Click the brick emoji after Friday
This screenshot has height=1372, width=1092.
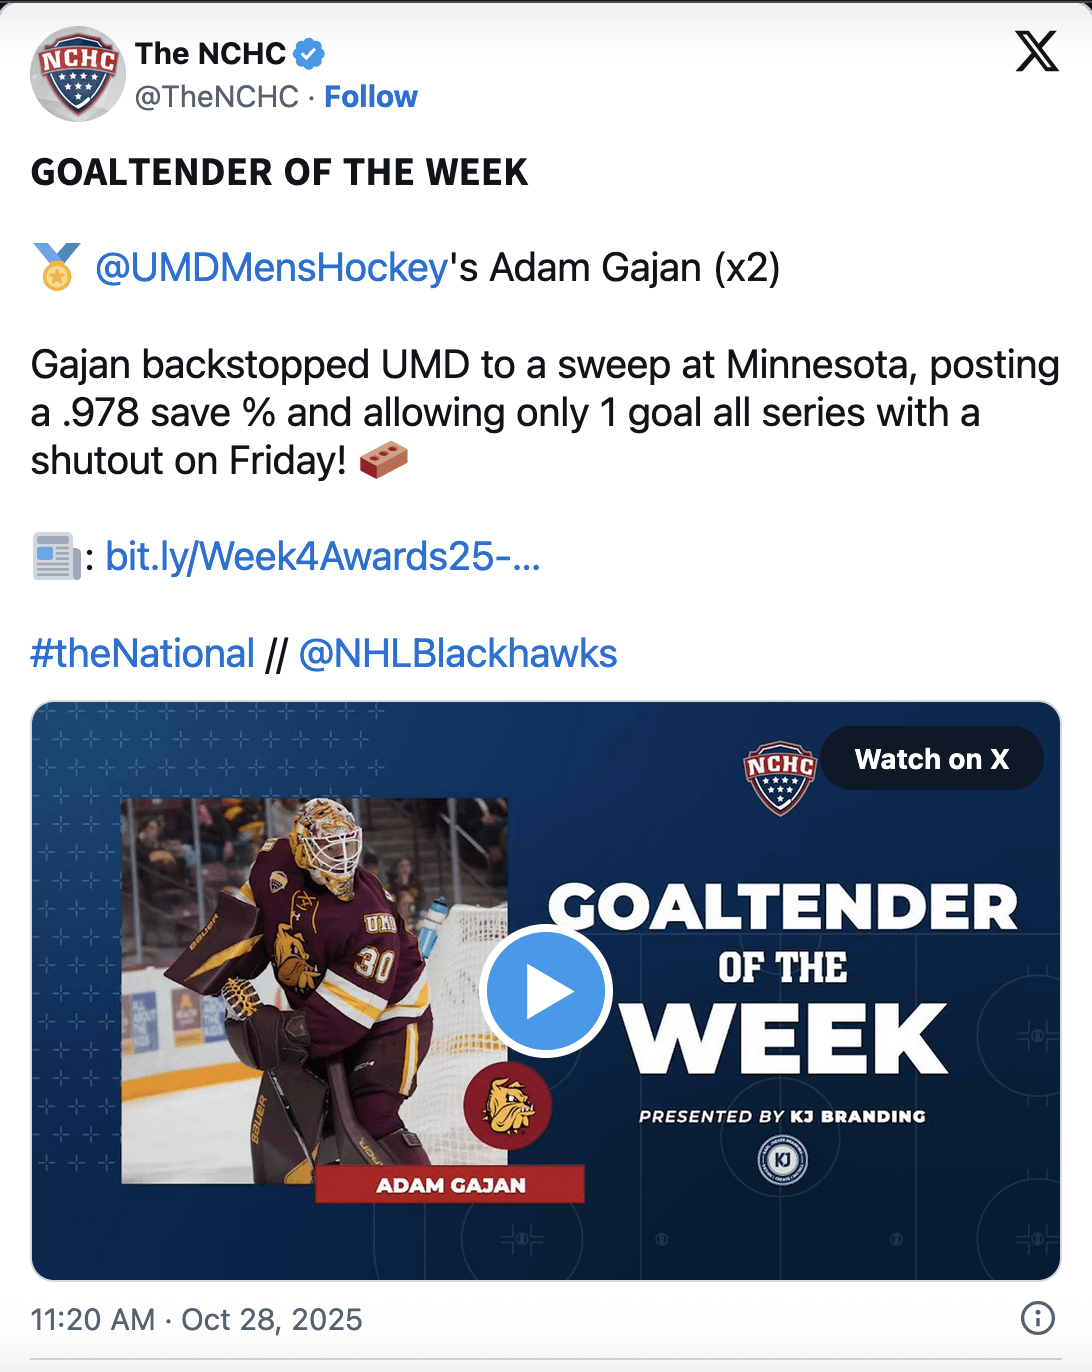384,461
